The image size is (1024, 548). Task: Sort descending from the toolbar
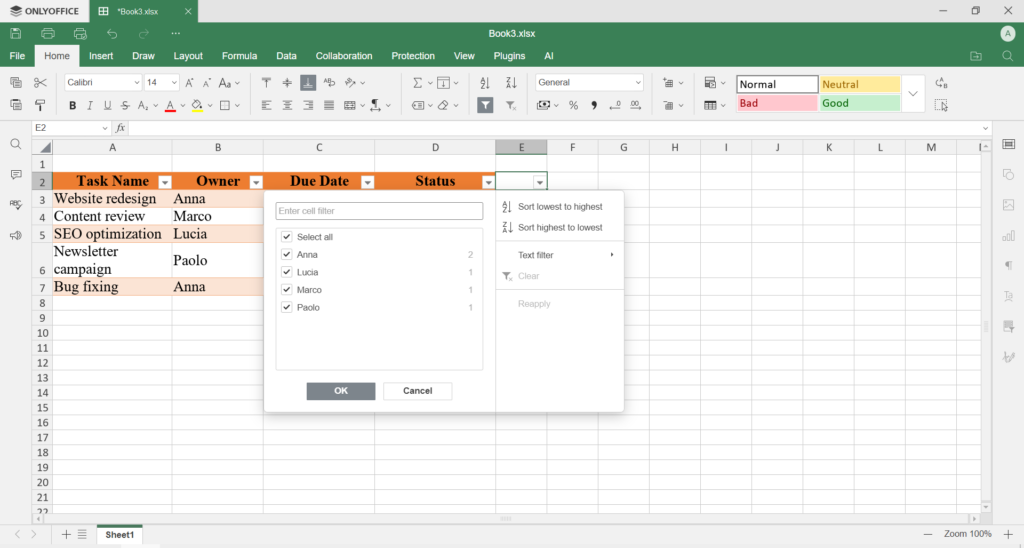(x=511, y=82)
